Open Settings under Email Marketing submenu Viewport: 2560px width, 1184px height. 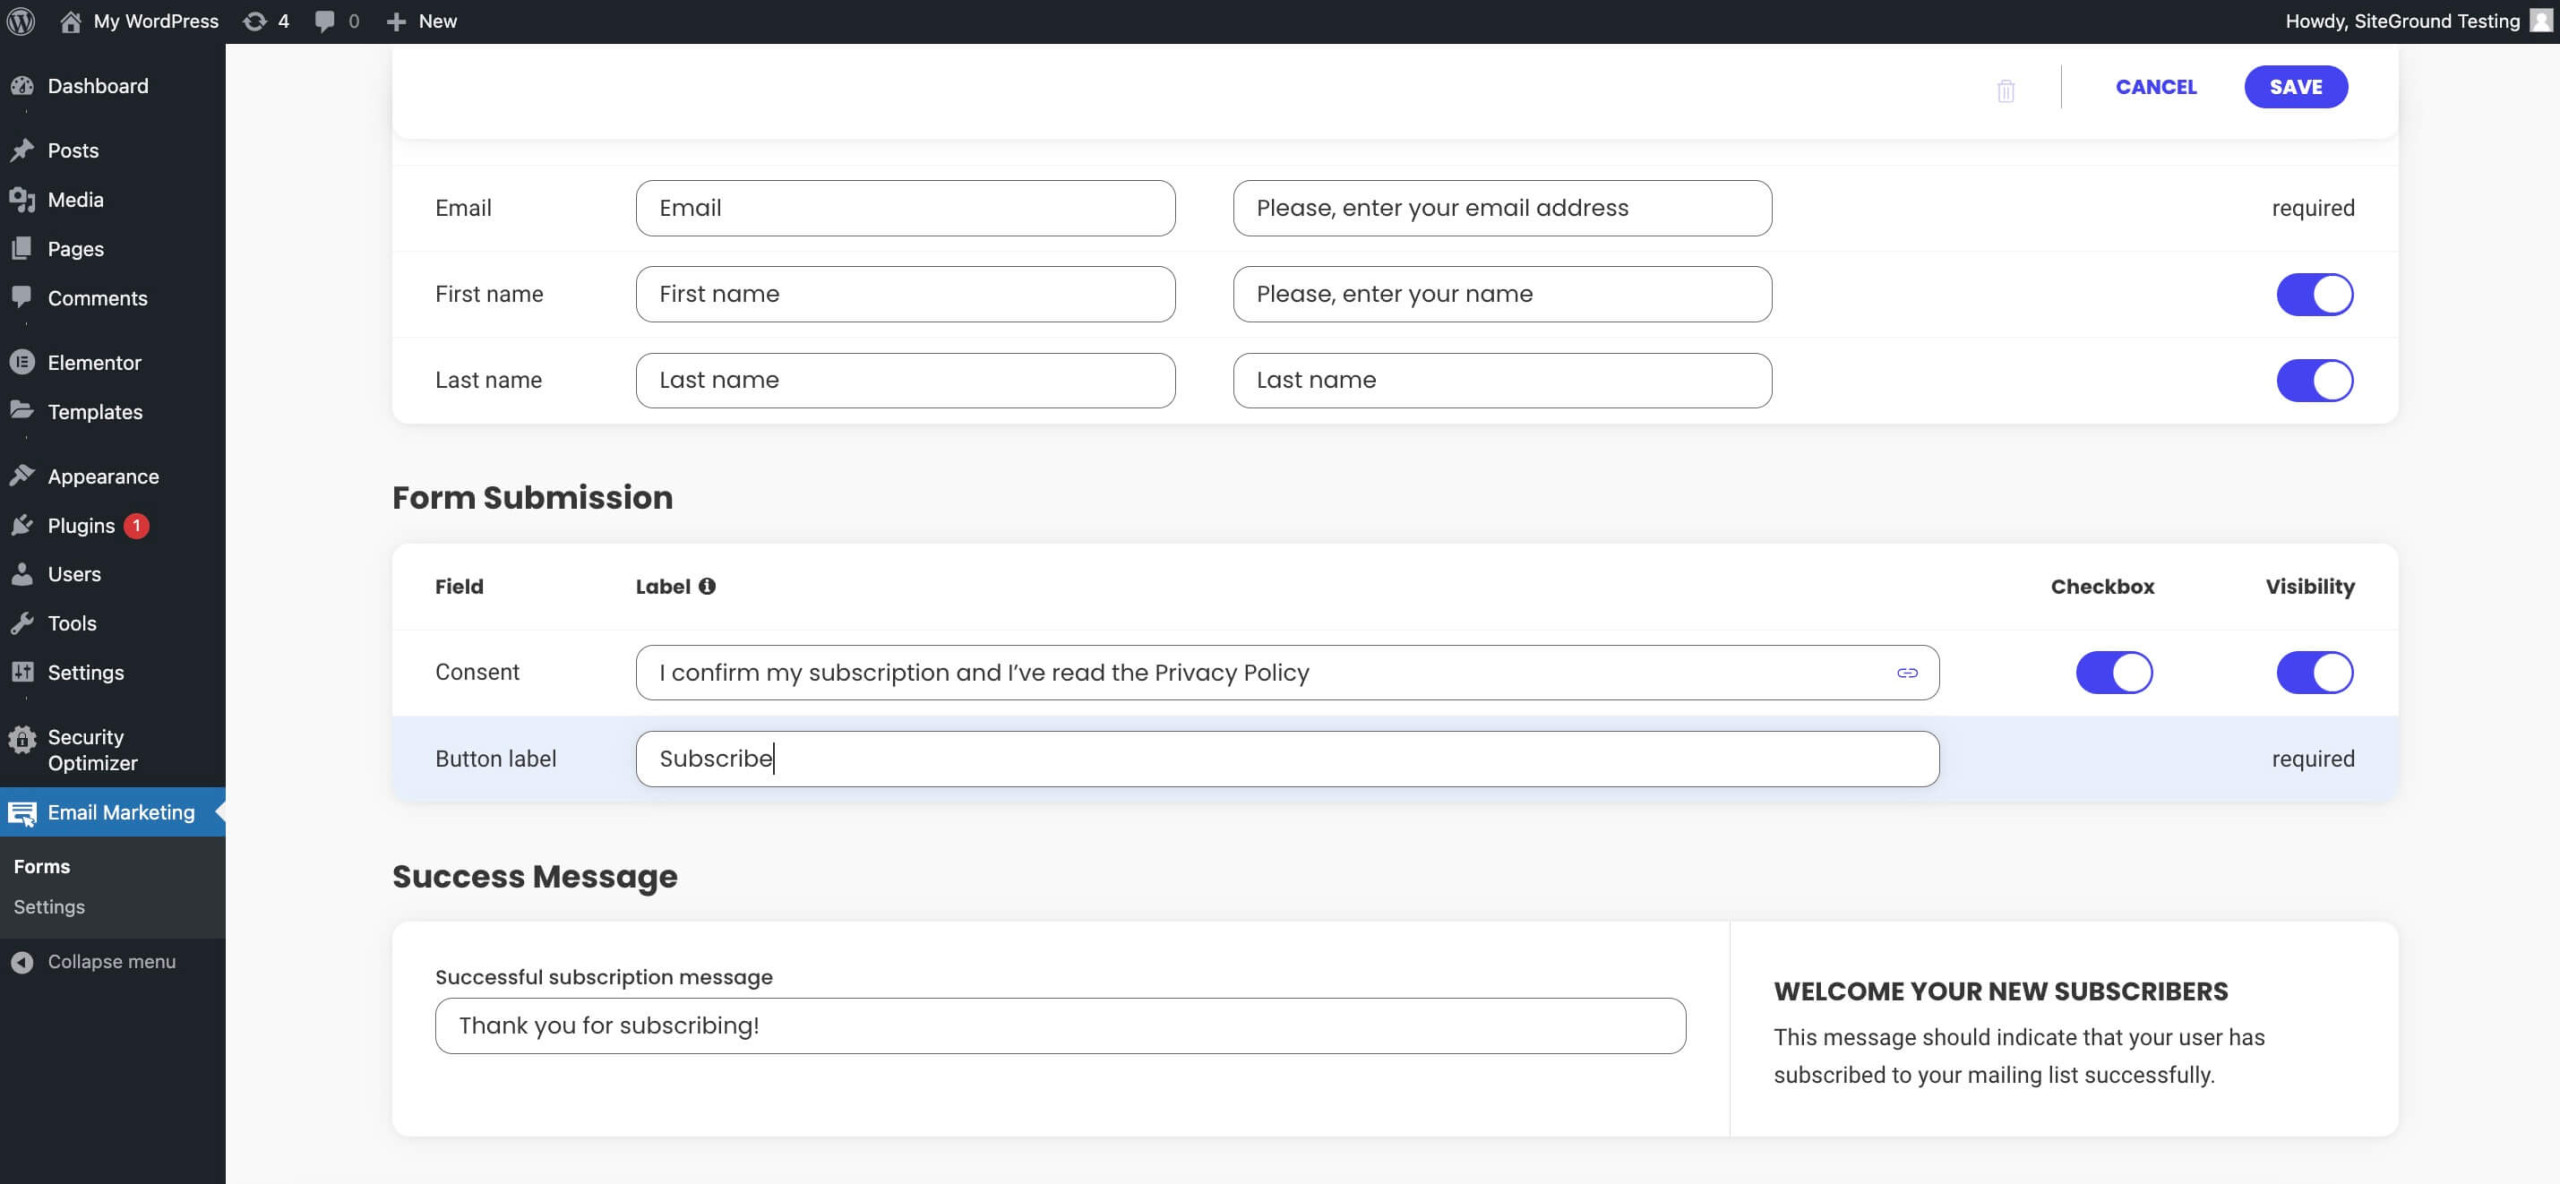click(x=49, y=906)
